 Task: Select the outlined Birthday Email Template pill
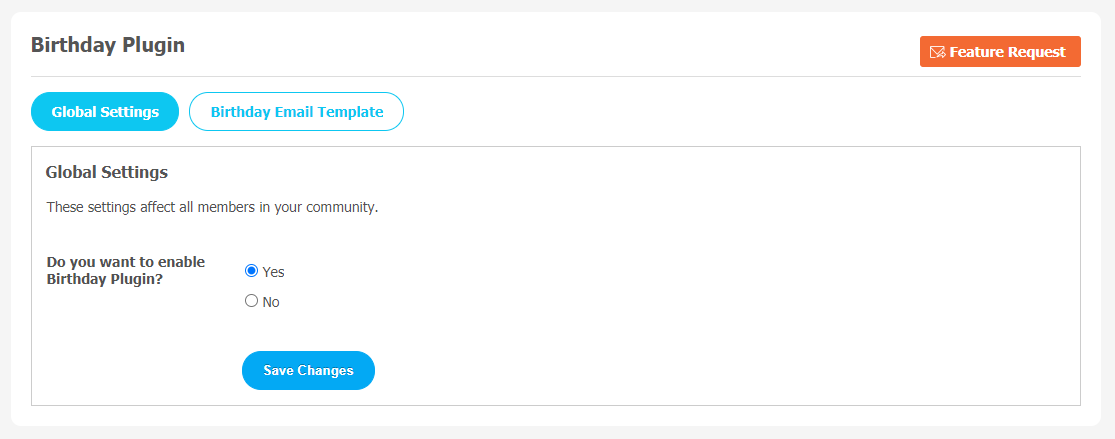tap(297, 112)
